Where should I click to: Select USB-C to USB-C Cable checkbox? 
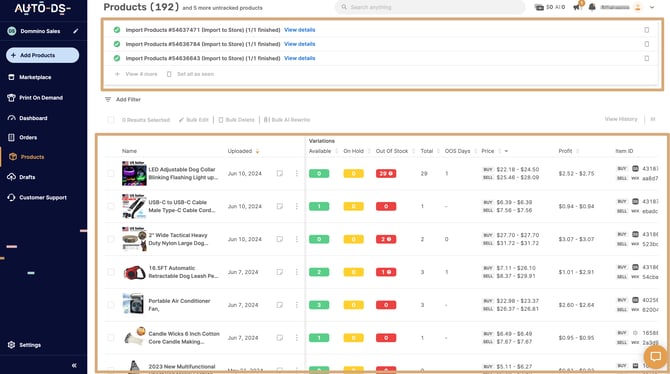click(111, 206)
